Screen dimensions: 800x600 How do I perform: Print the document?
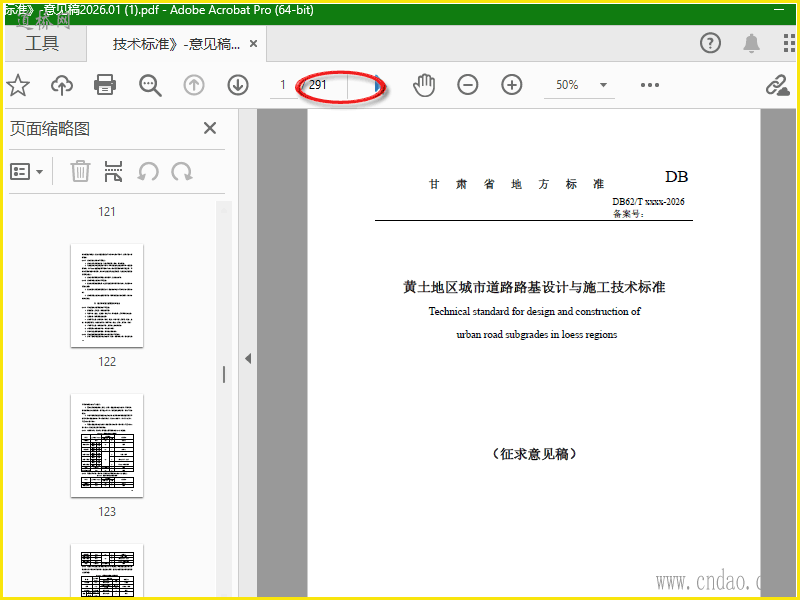[105, 85]
